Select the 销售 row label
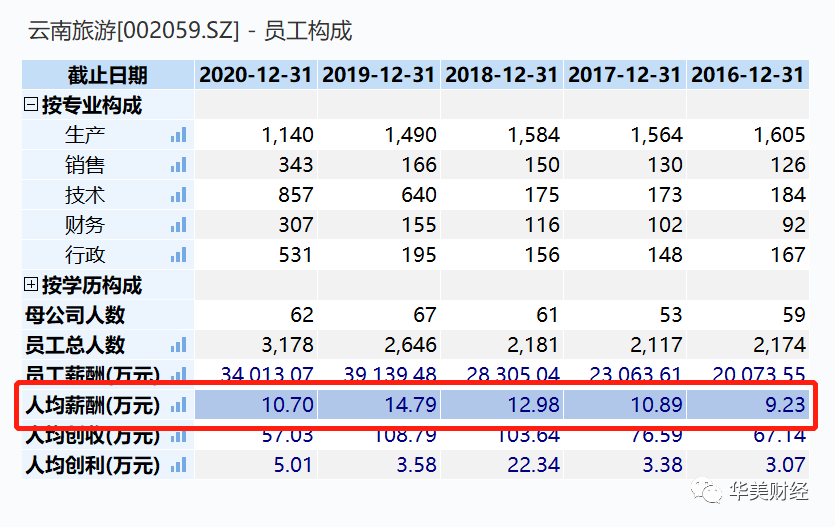The height and width of the screenshot is (527, 835). pyautogui.click(x=85, y=165)
